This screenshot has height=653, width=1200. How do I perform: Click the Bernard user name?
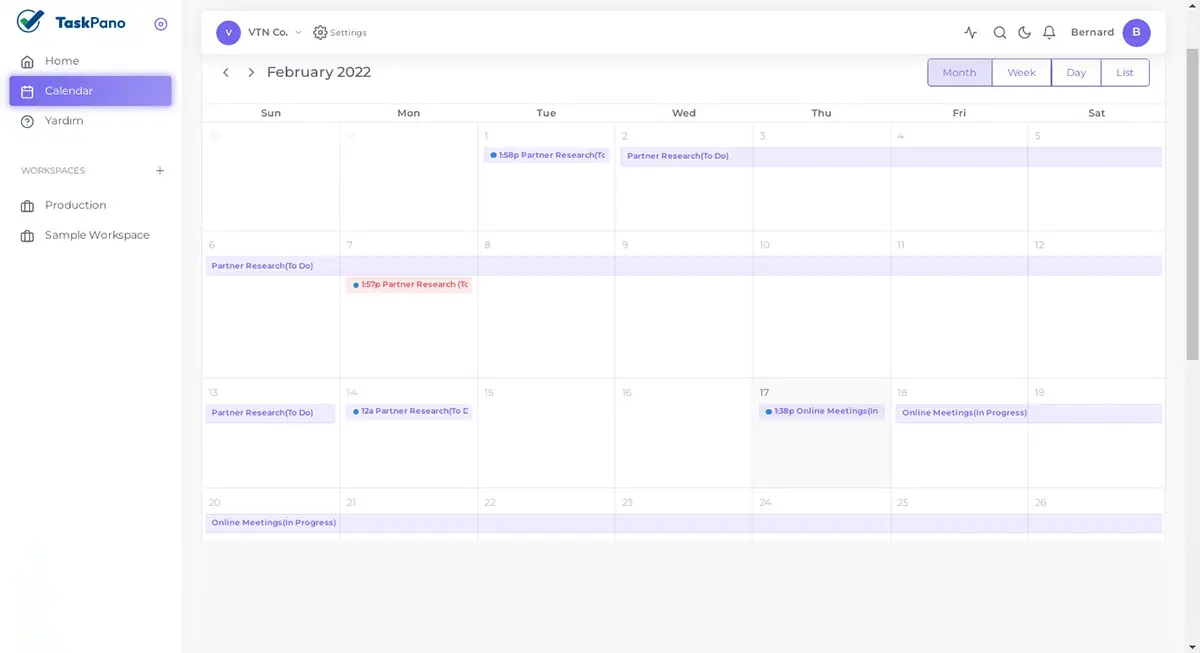[x=1092, y=33]
